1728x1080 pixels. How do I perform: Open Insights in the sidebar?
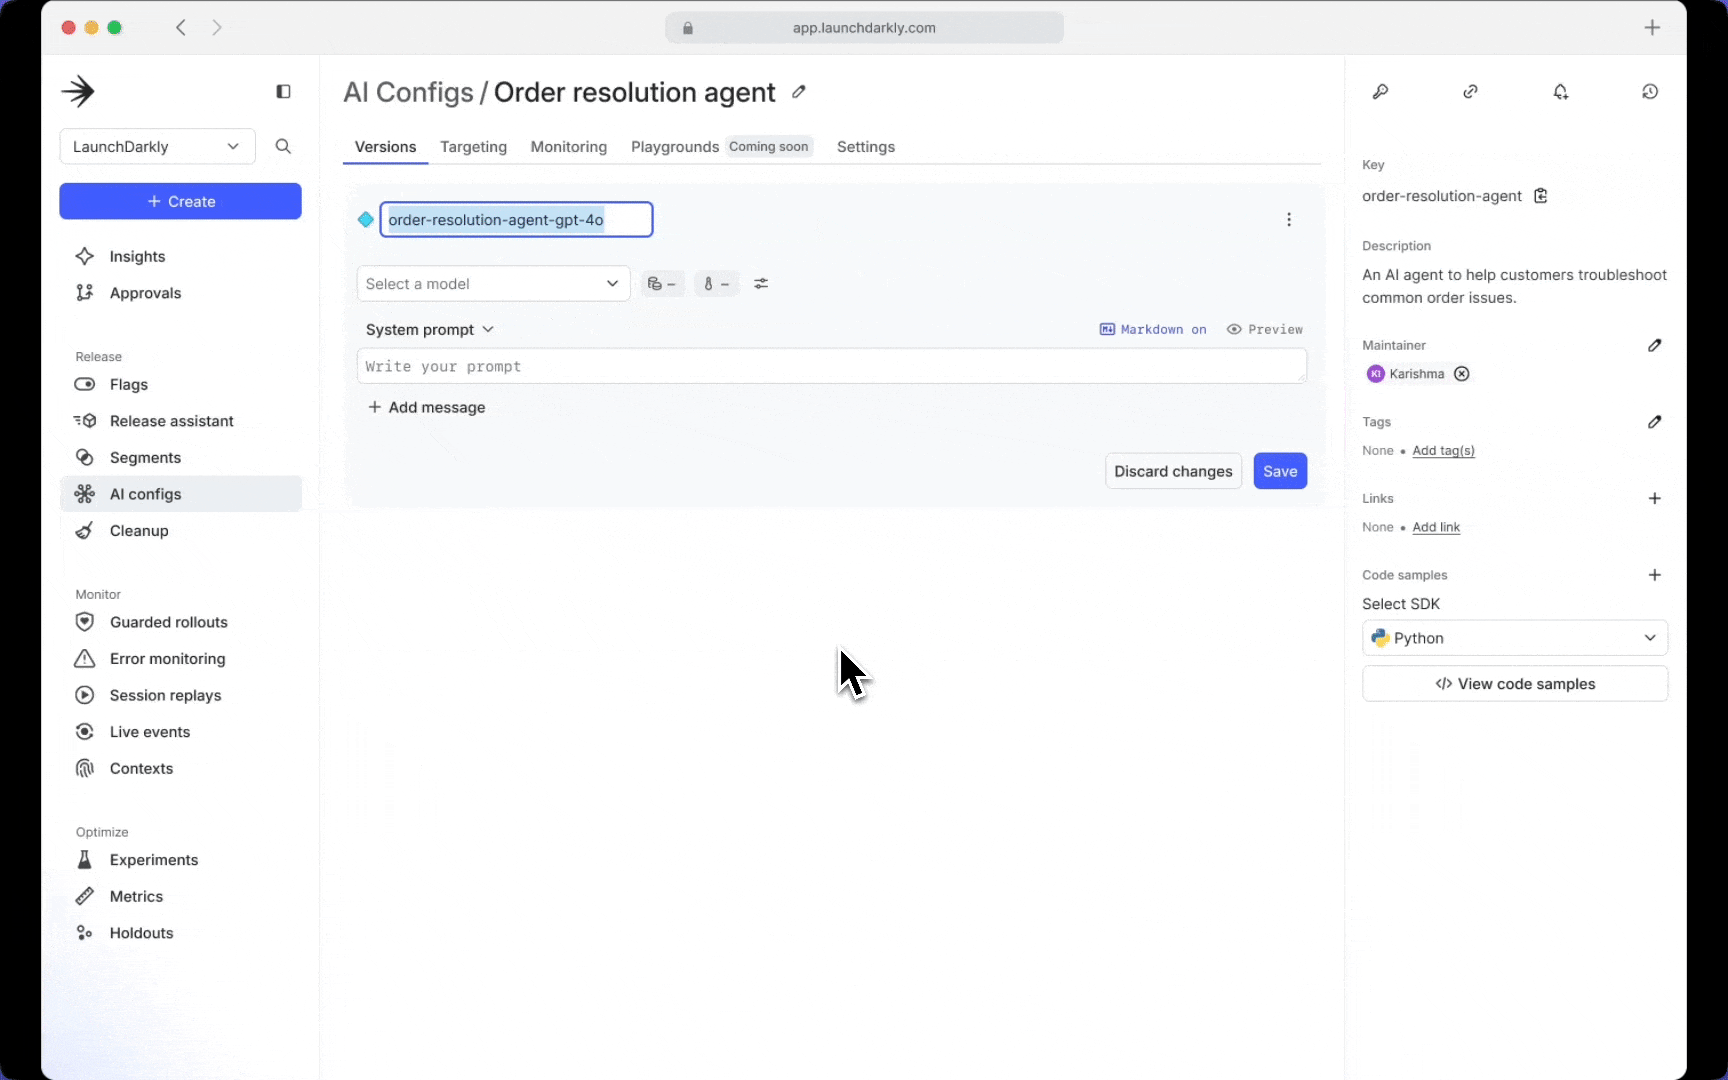180,257
